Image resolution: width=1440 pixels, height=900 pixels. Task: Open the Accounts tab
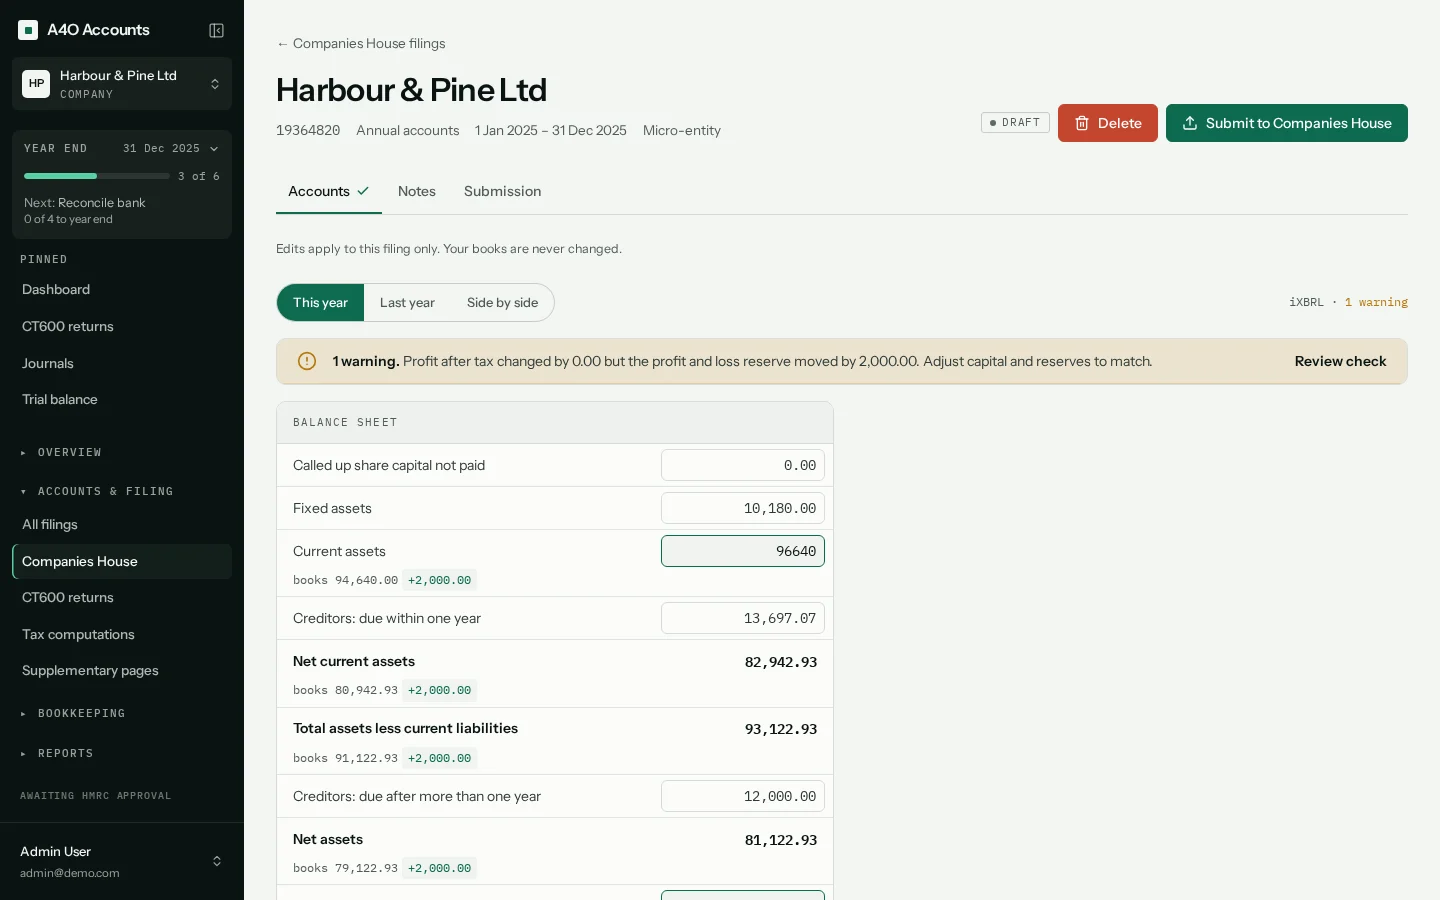329,191
